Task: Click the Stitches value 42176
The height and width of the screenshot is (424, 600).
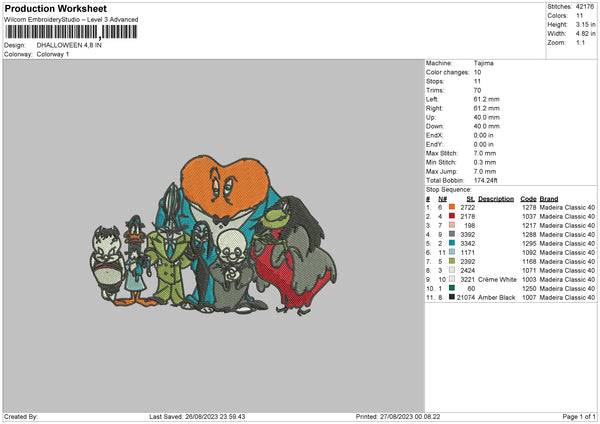Action: click(x=585, y=6)
